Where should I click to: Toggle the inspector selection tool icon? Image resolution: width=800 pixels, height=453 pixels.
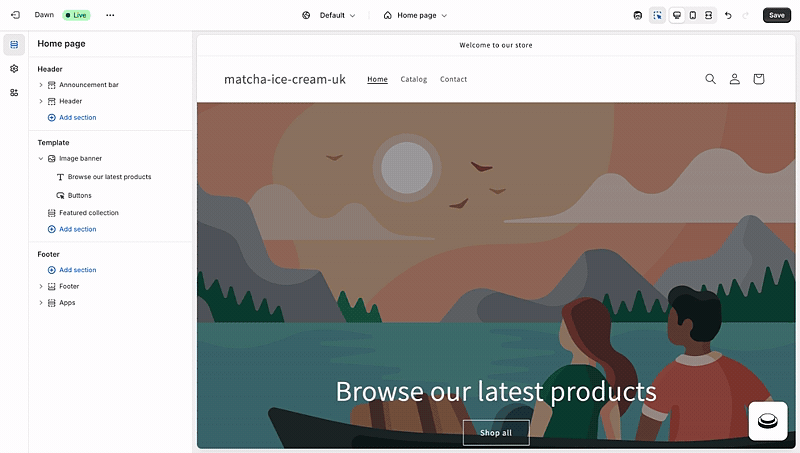click(x=657, y=15)
